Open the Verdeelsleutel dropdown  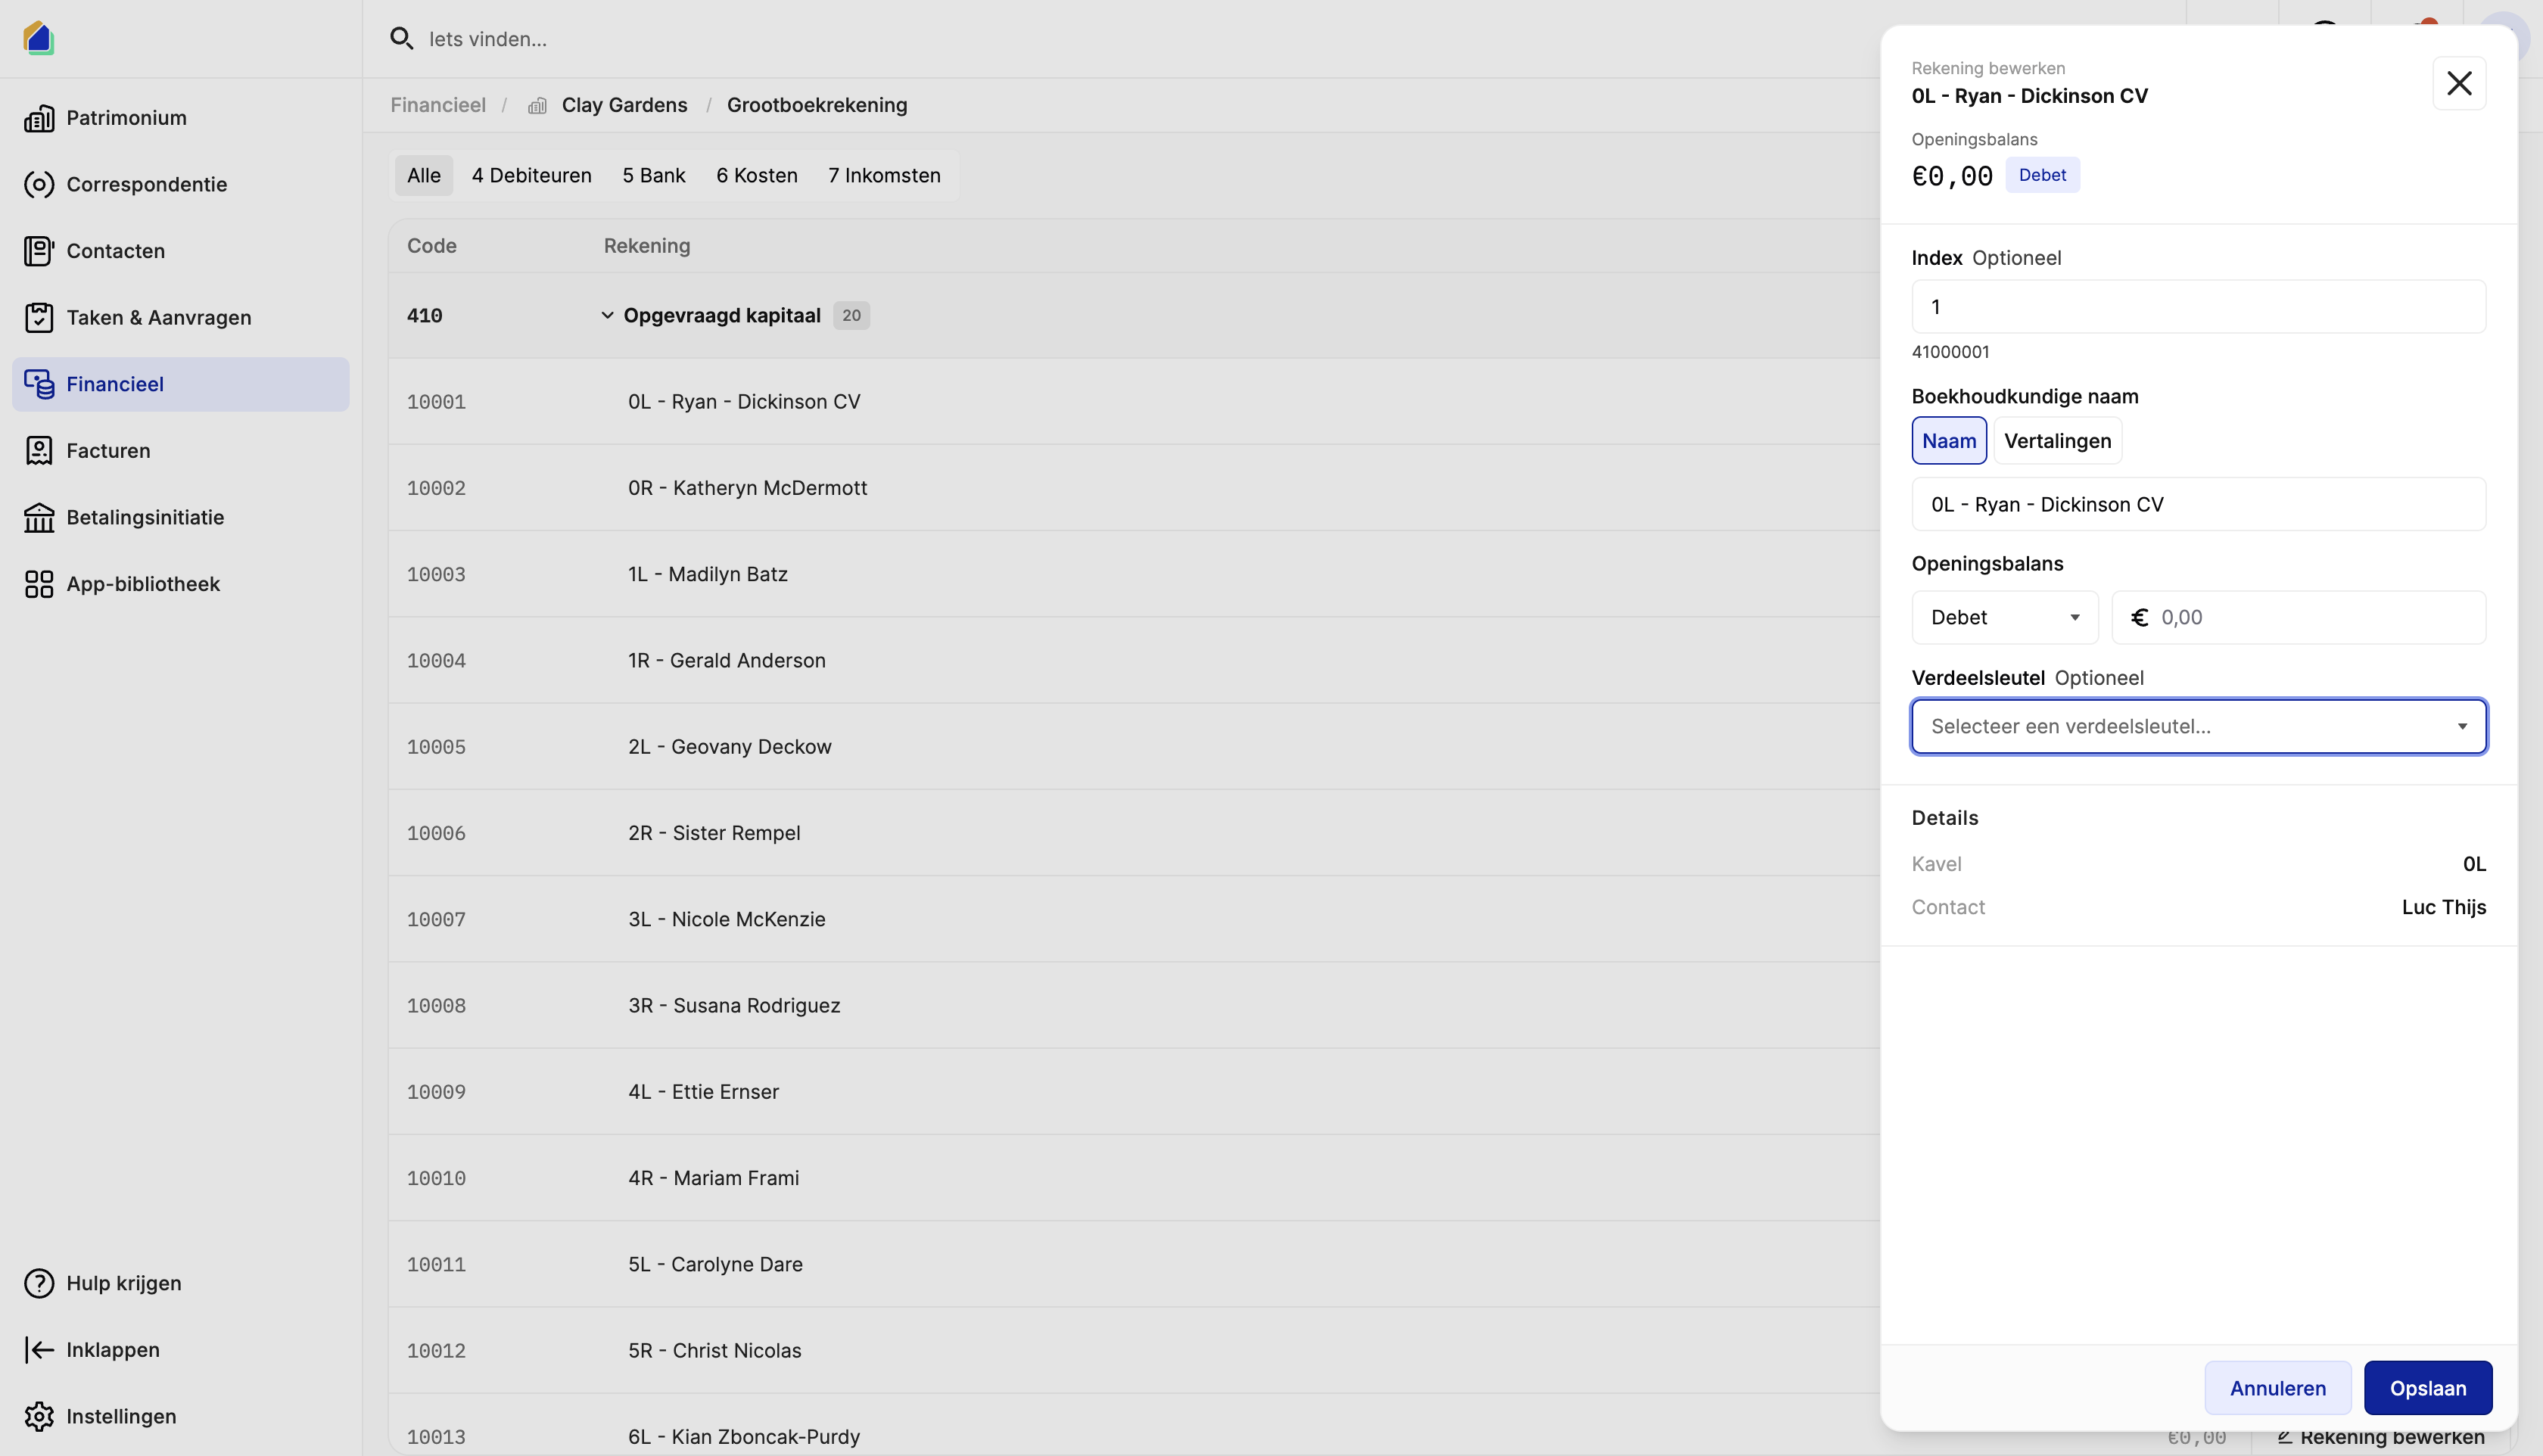(x=2198, y=727)
